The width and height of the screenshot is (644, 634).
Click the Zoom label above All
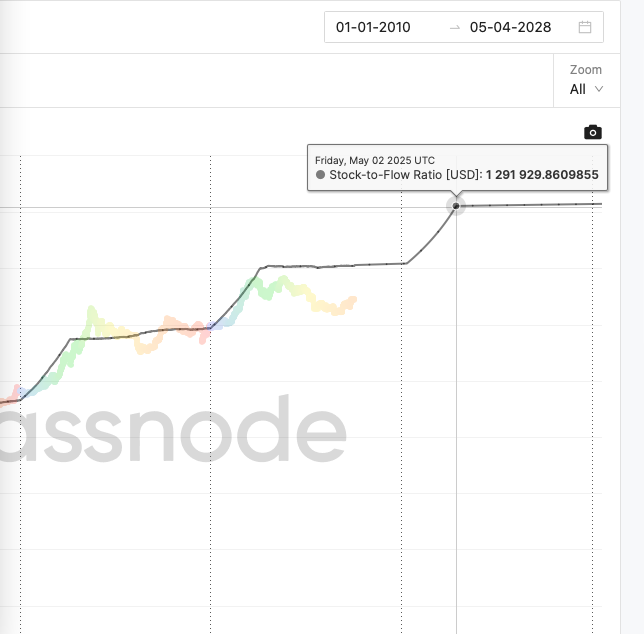click(x=586, y=70)
